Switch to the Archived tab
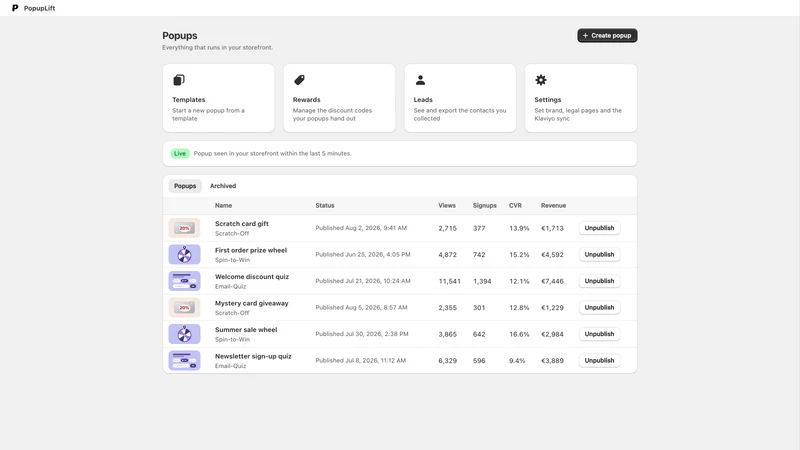The width and height of the screenshot is (800, 450). tap(223, 186)
